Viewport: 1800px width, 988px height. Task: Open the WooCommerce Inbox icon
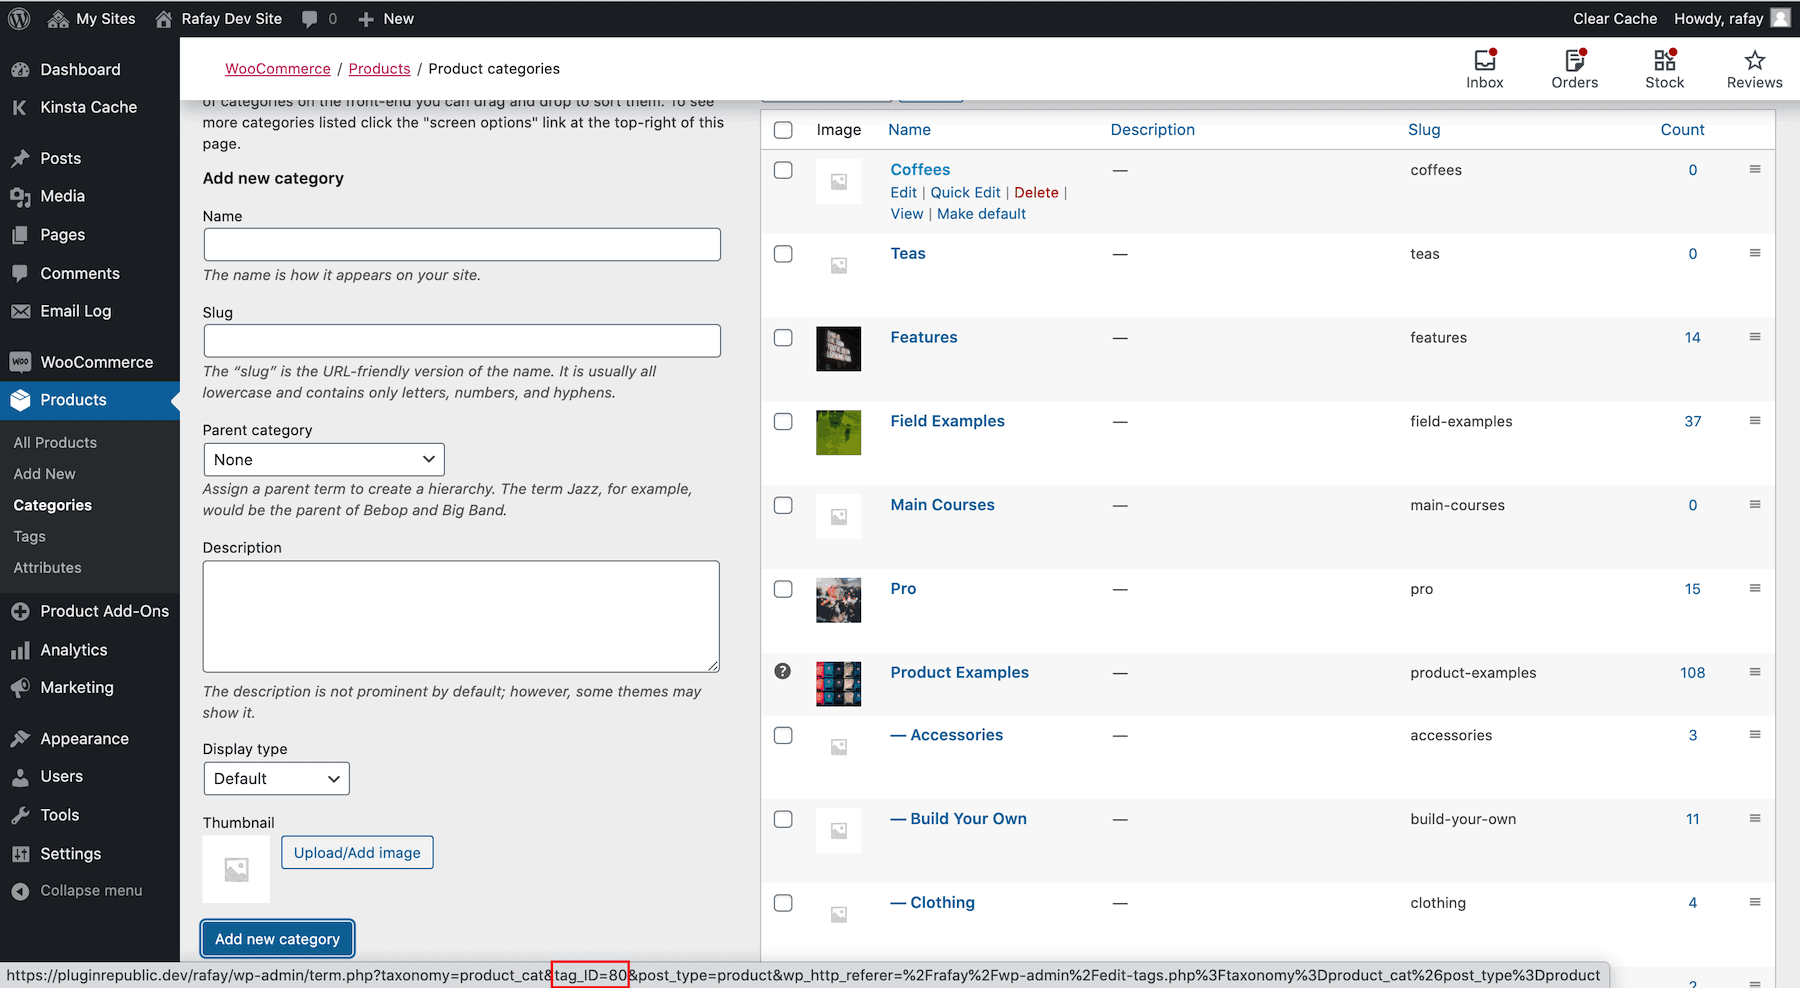tap(1484, 68)
